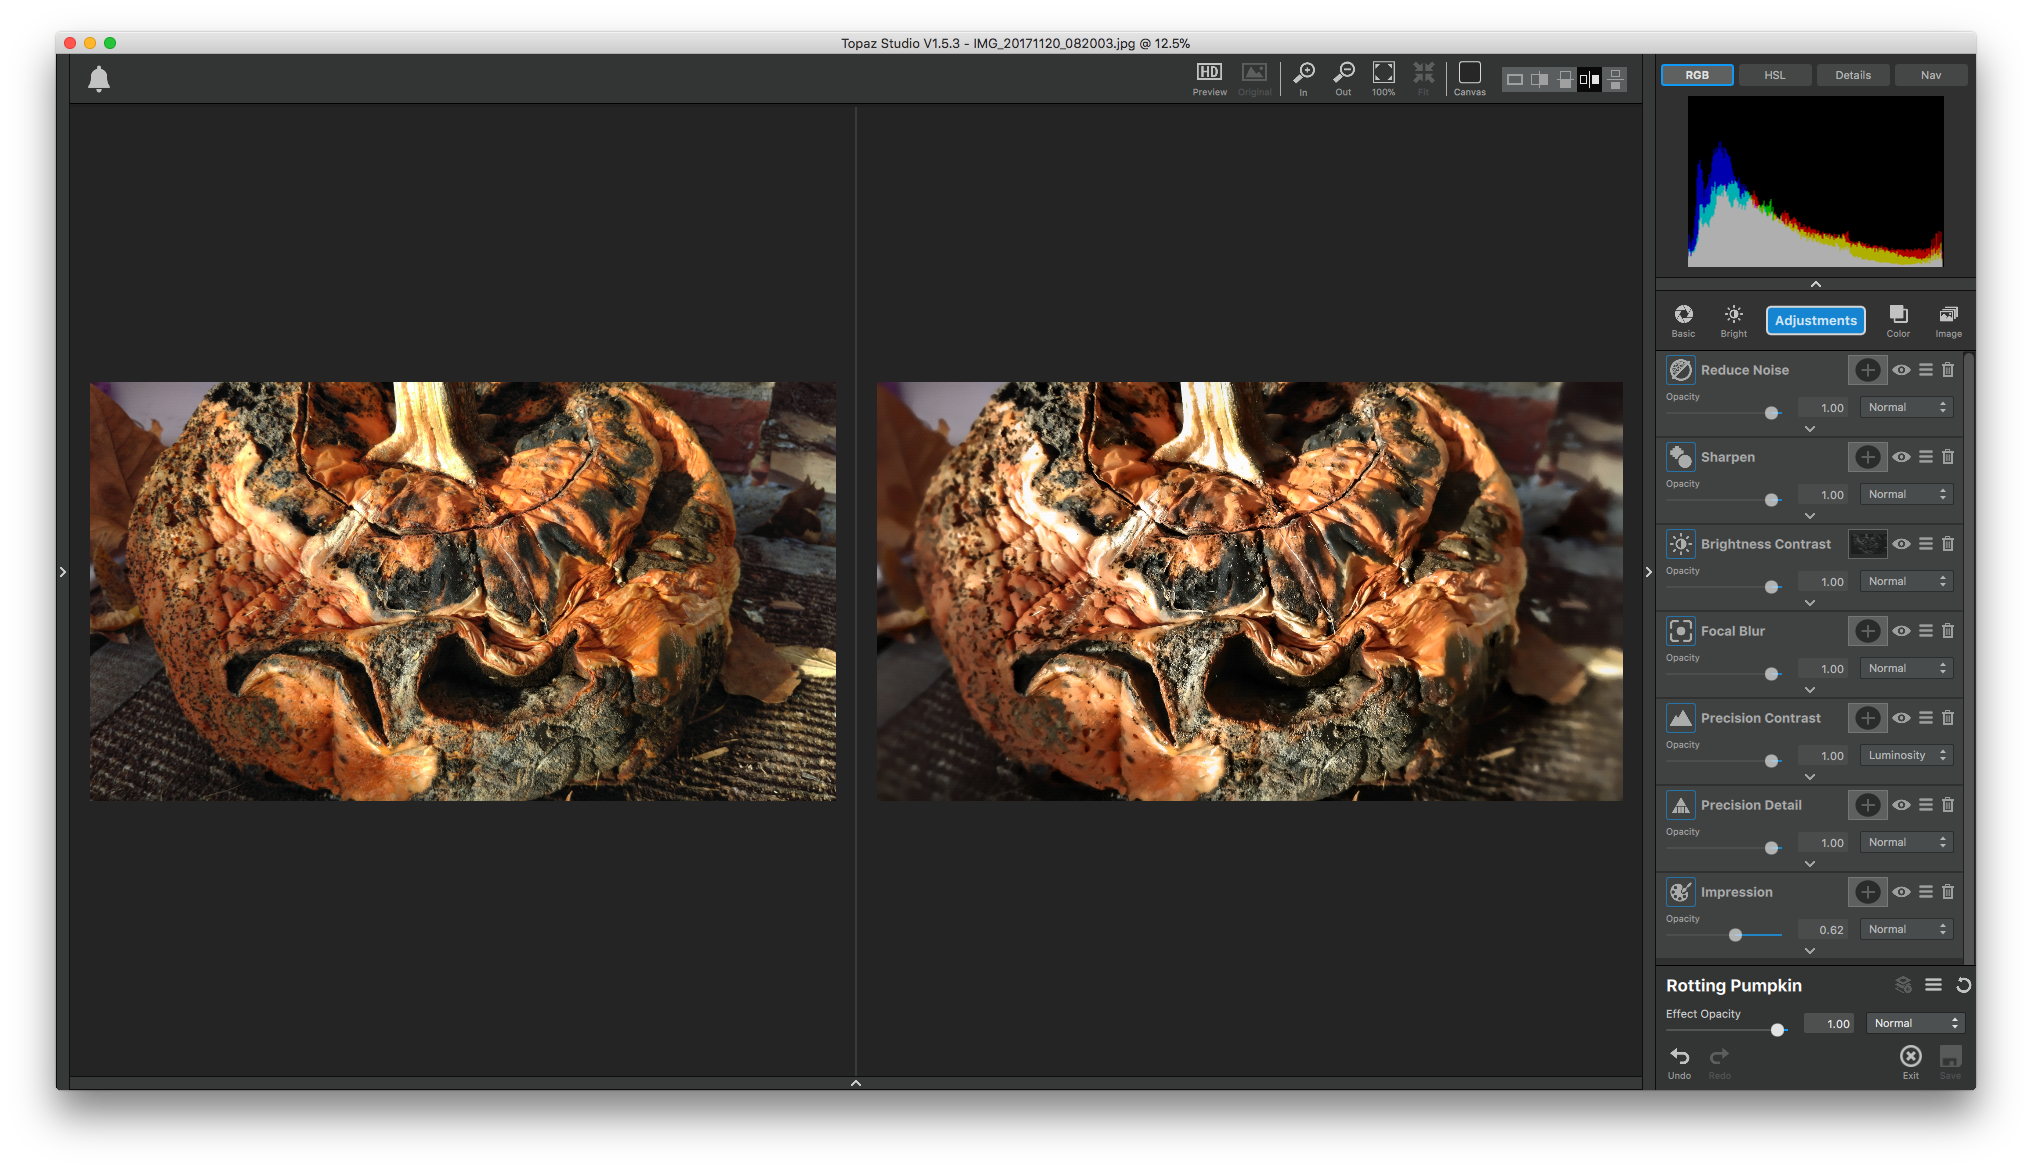Screen dimensions: 2032x1170
Task: Add a mask to Reduce Noise
Action: pos(1867,370)
